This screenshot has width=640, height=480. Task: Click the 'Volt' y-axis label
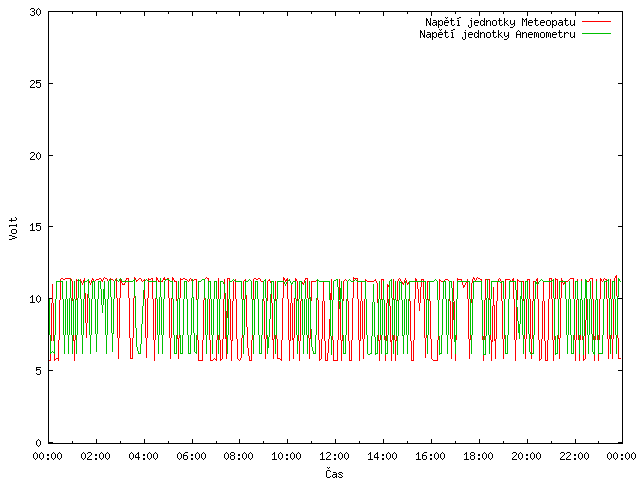coord(13,229)
